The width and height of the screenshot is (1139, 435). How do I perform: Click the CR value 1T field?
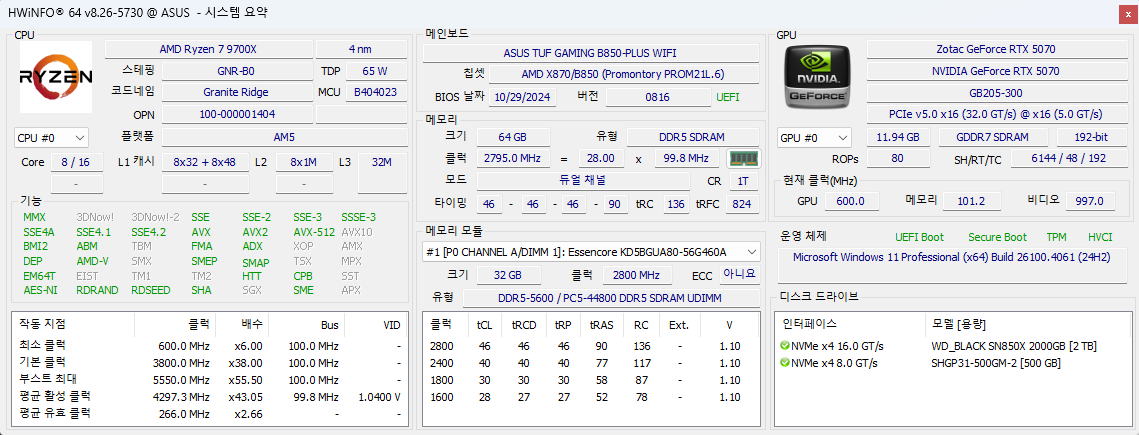point(743,181)
